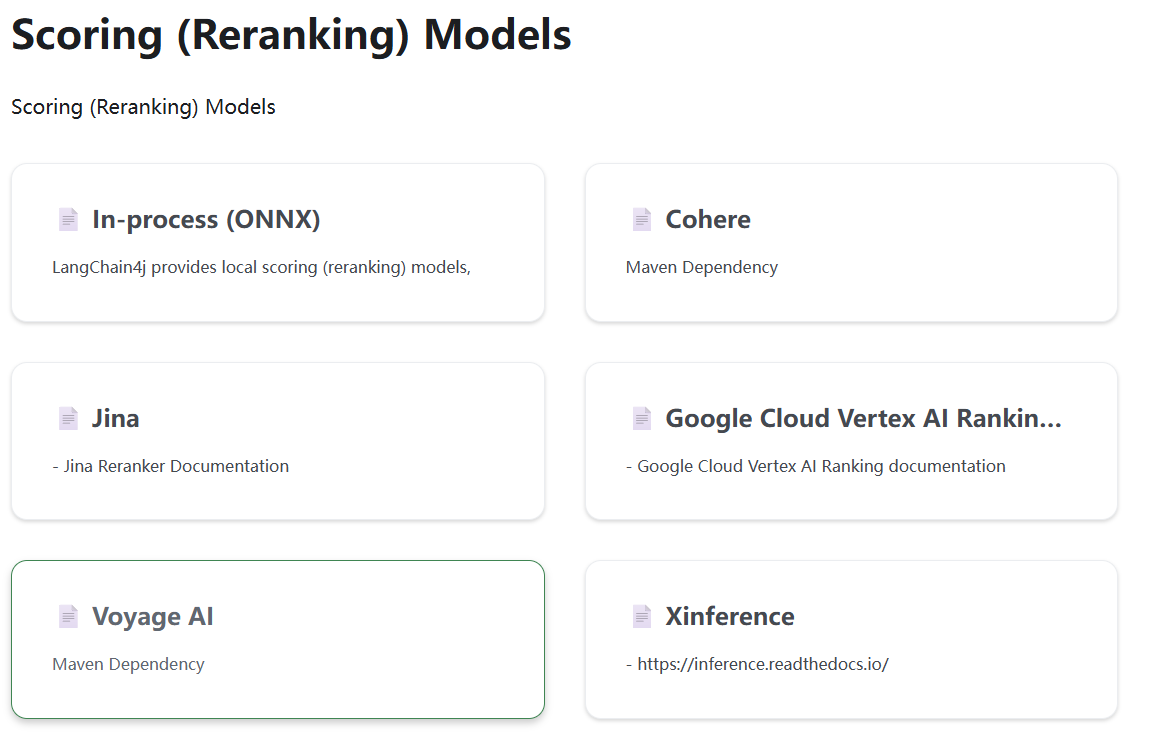Open the Xinference card title

[x=730, y=616]
